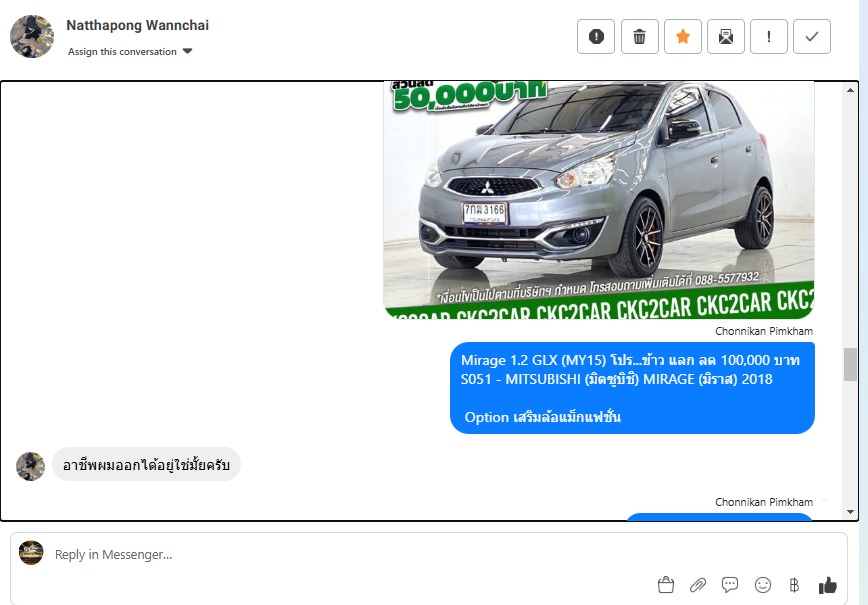This screenshot has width=868, height=605.
Task: Click the scrollbar down arrow in chat
Action: click(850, 512)
